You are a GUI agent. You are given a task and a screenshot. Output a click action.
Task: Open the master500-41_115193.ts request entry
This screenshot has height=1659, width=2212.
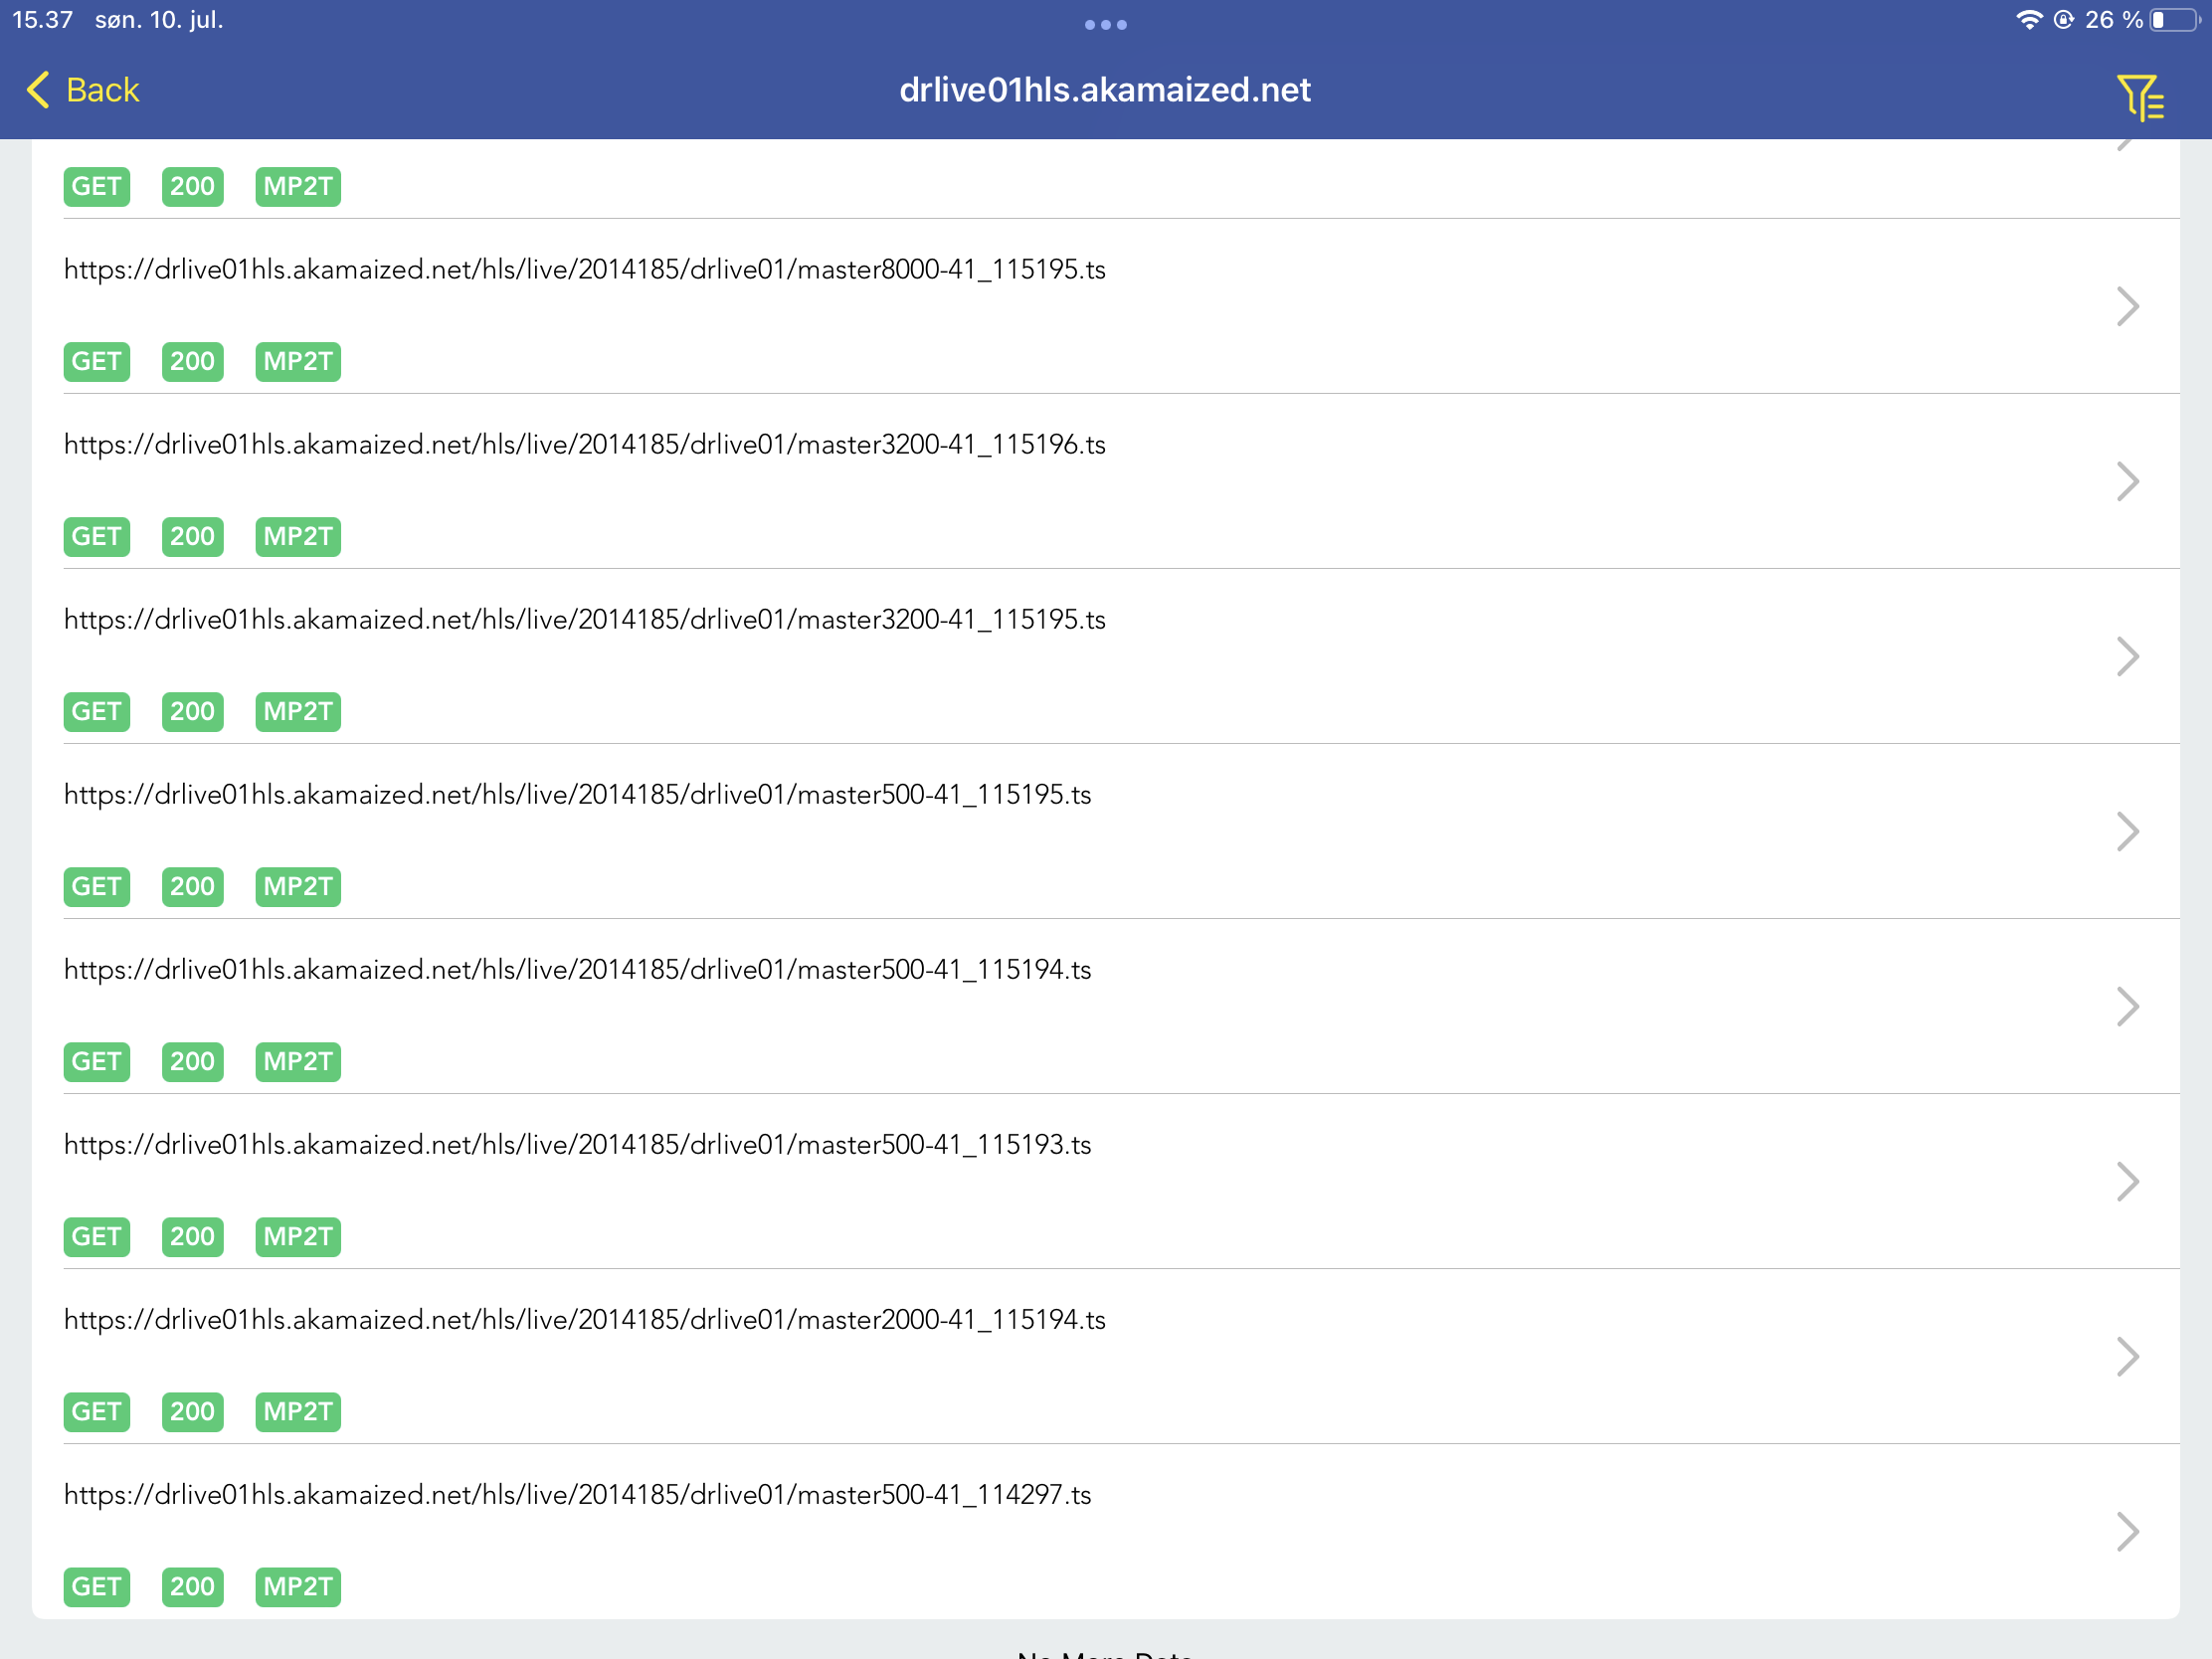pos(577,1145)
